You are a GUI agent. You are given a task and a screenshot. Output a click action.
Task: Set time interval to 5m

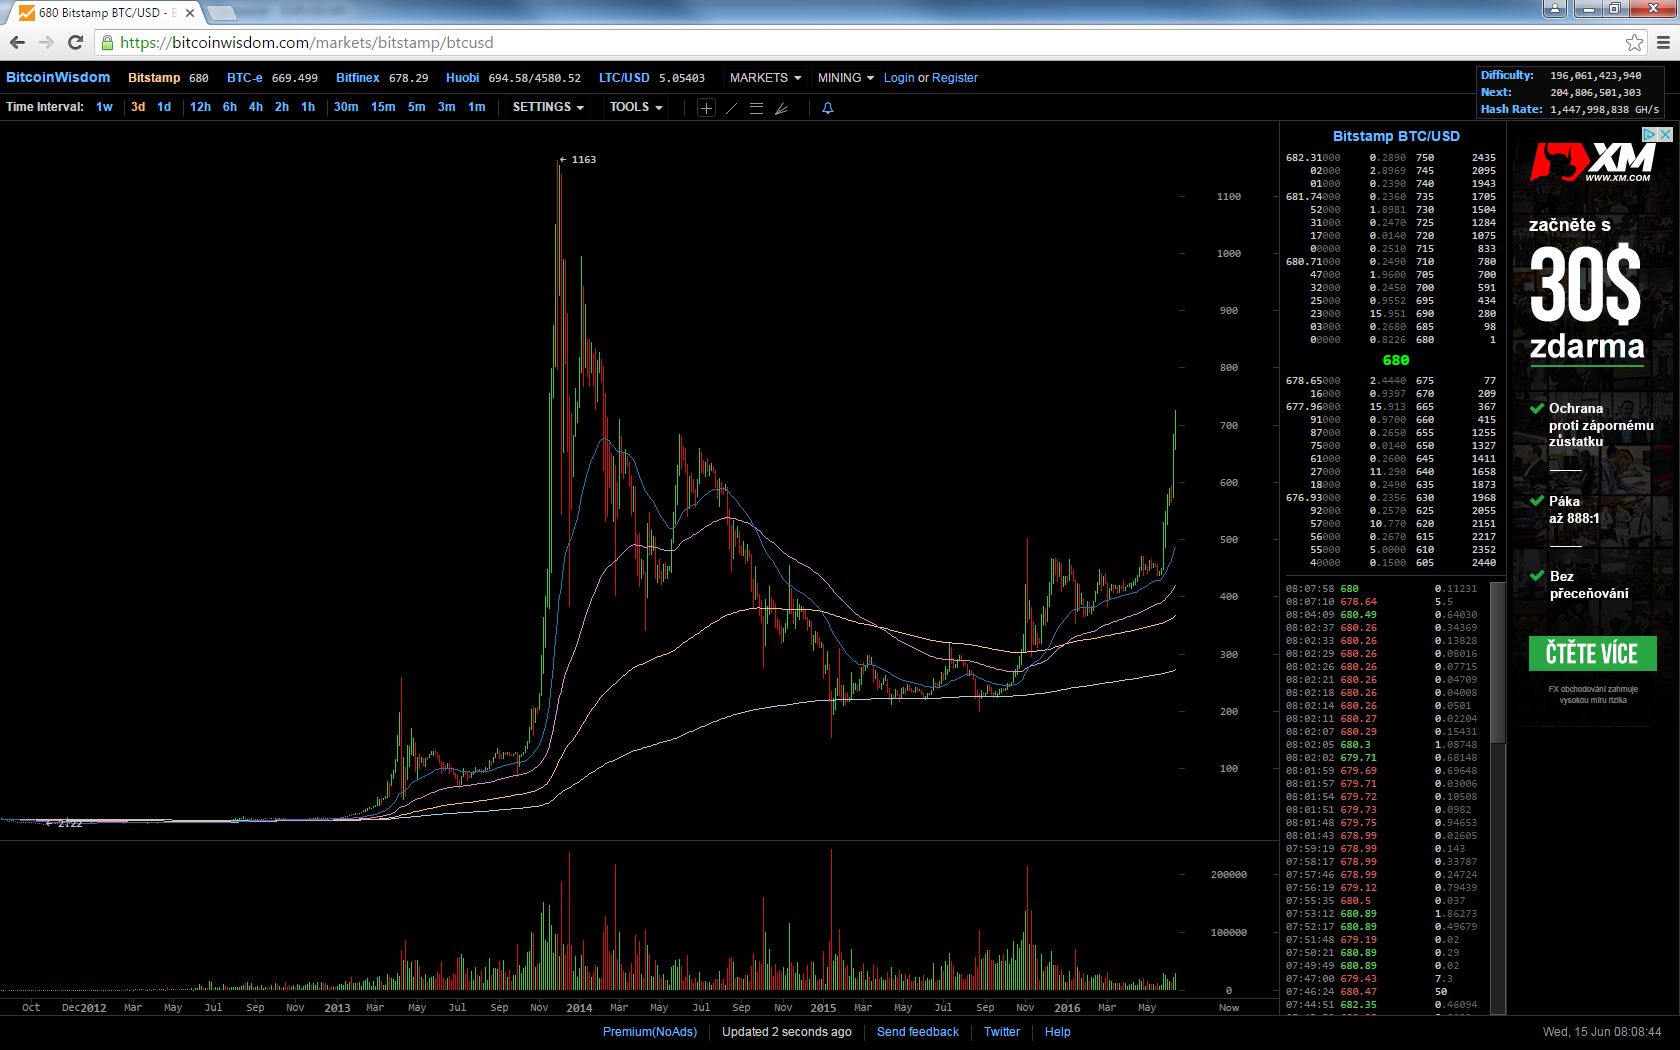417,107
